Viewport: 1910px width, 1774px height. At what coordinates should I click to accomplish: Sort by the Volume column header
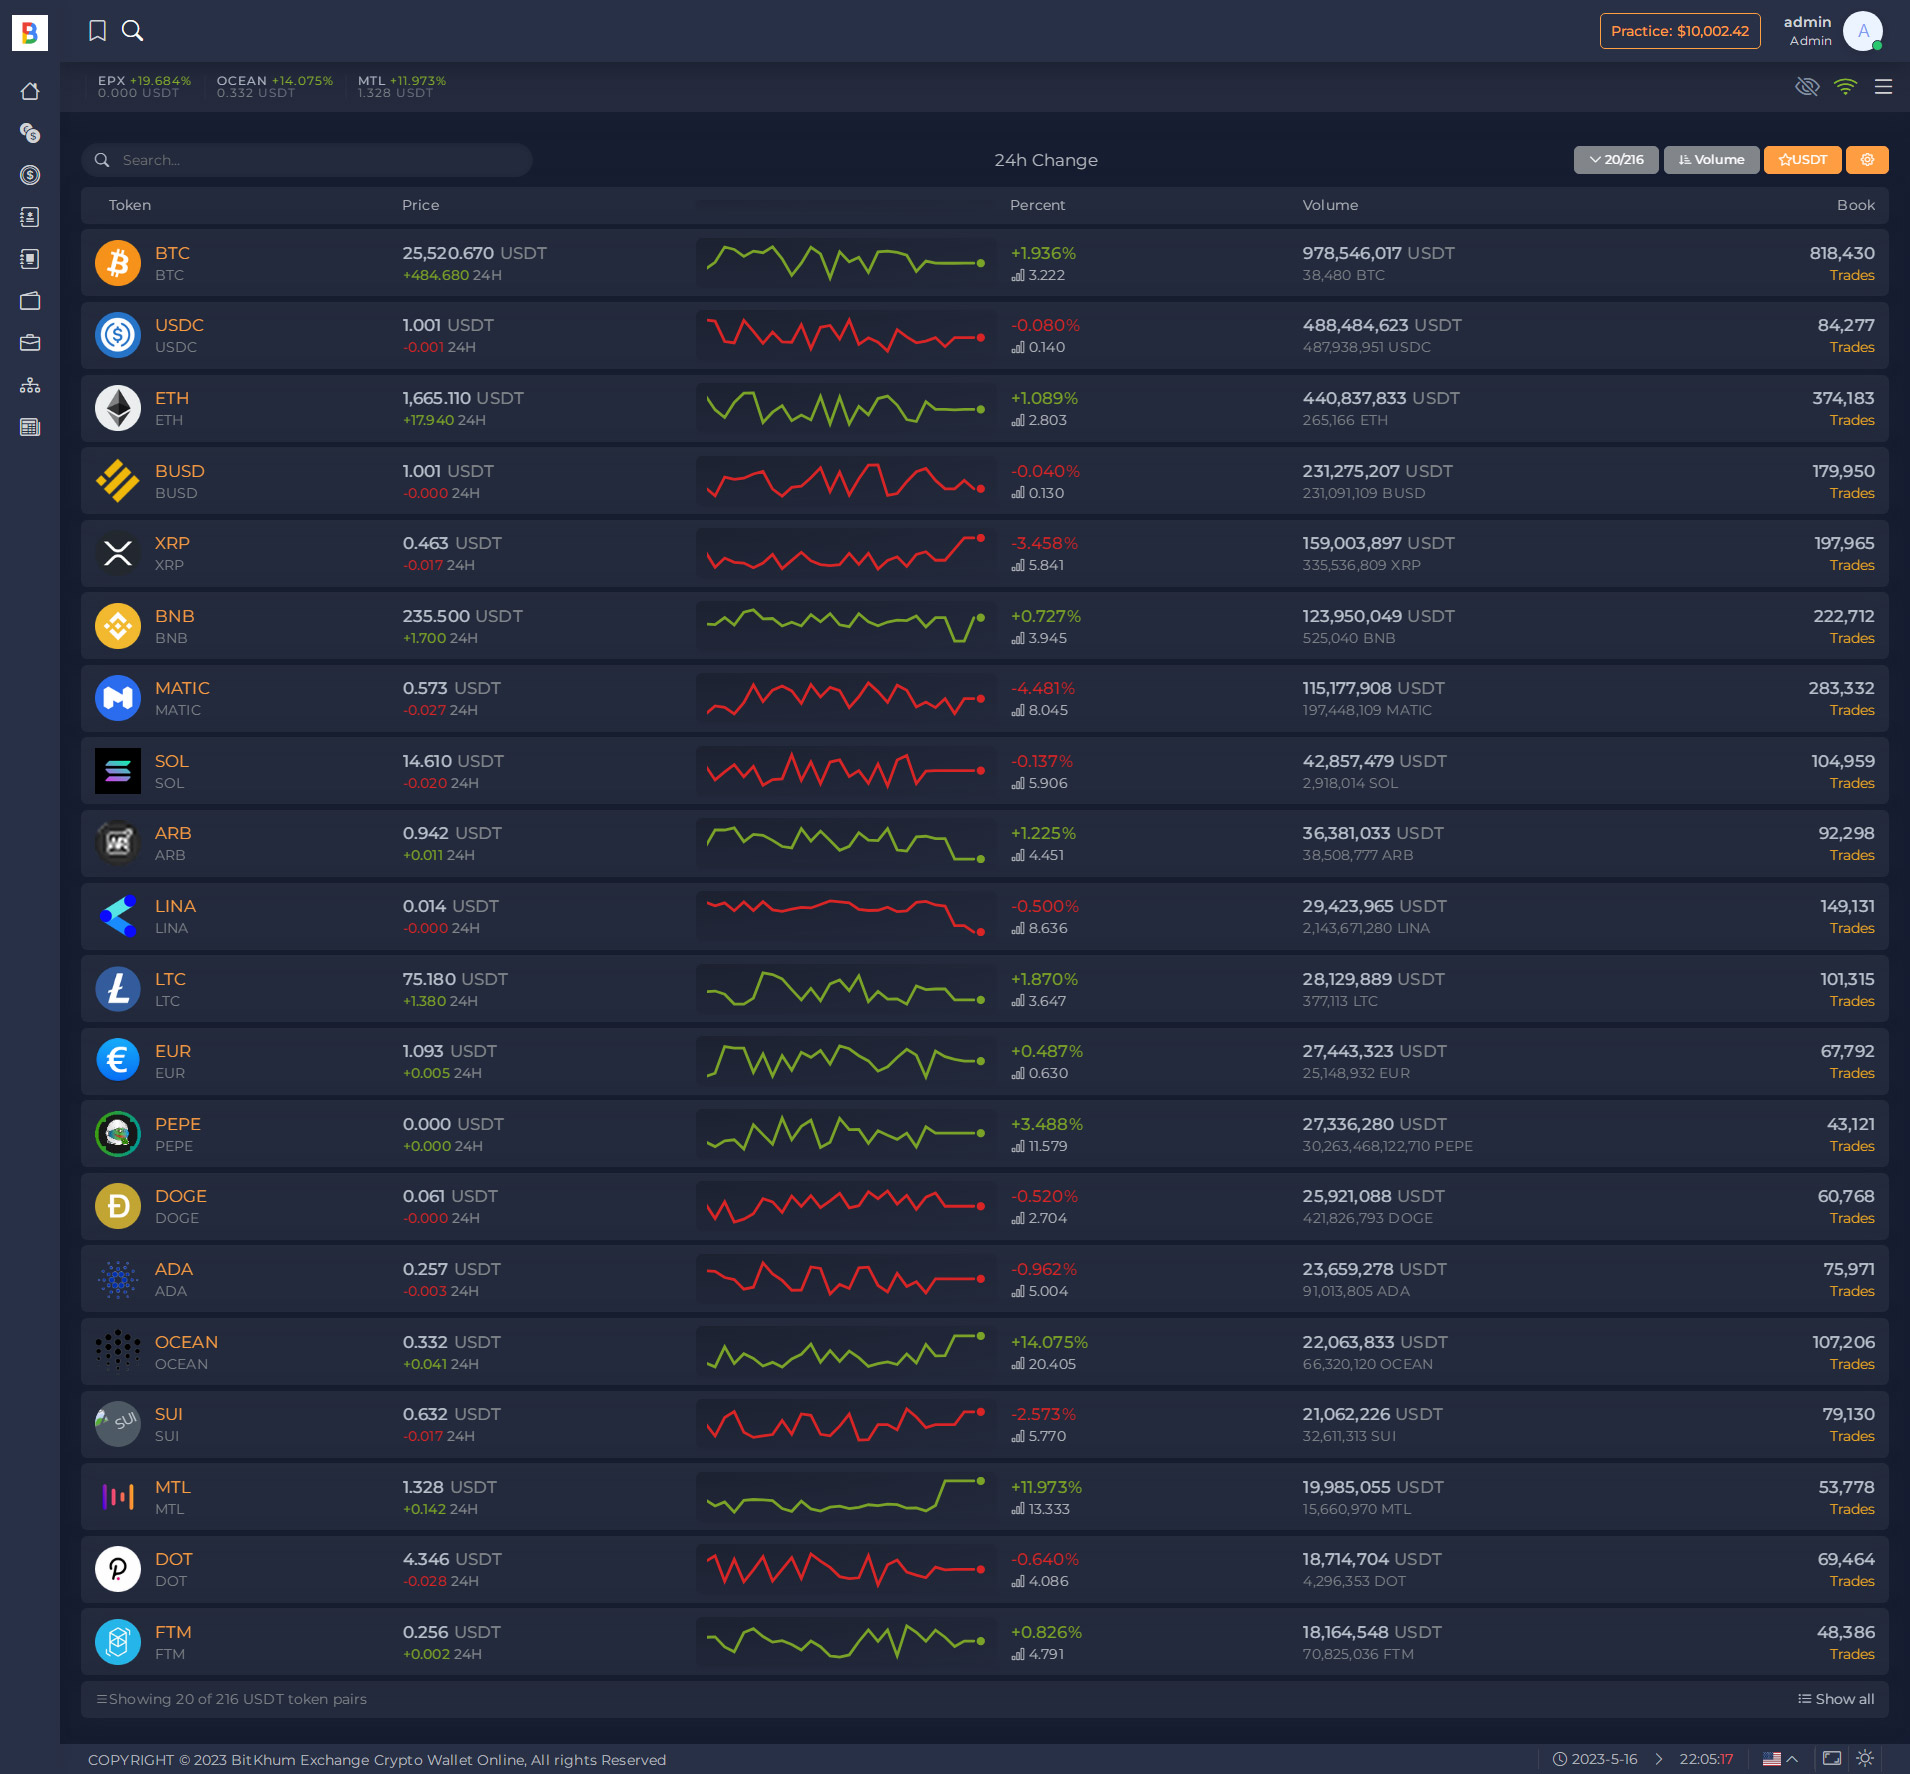[1330, 205]
